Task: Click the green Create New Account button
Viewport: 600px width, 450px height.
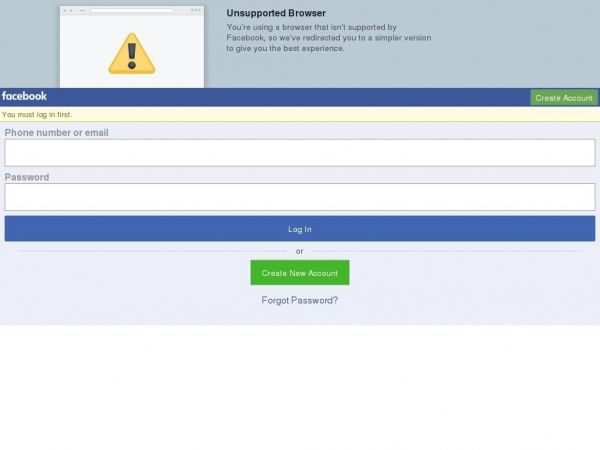Action: click(x=300, y=273)
